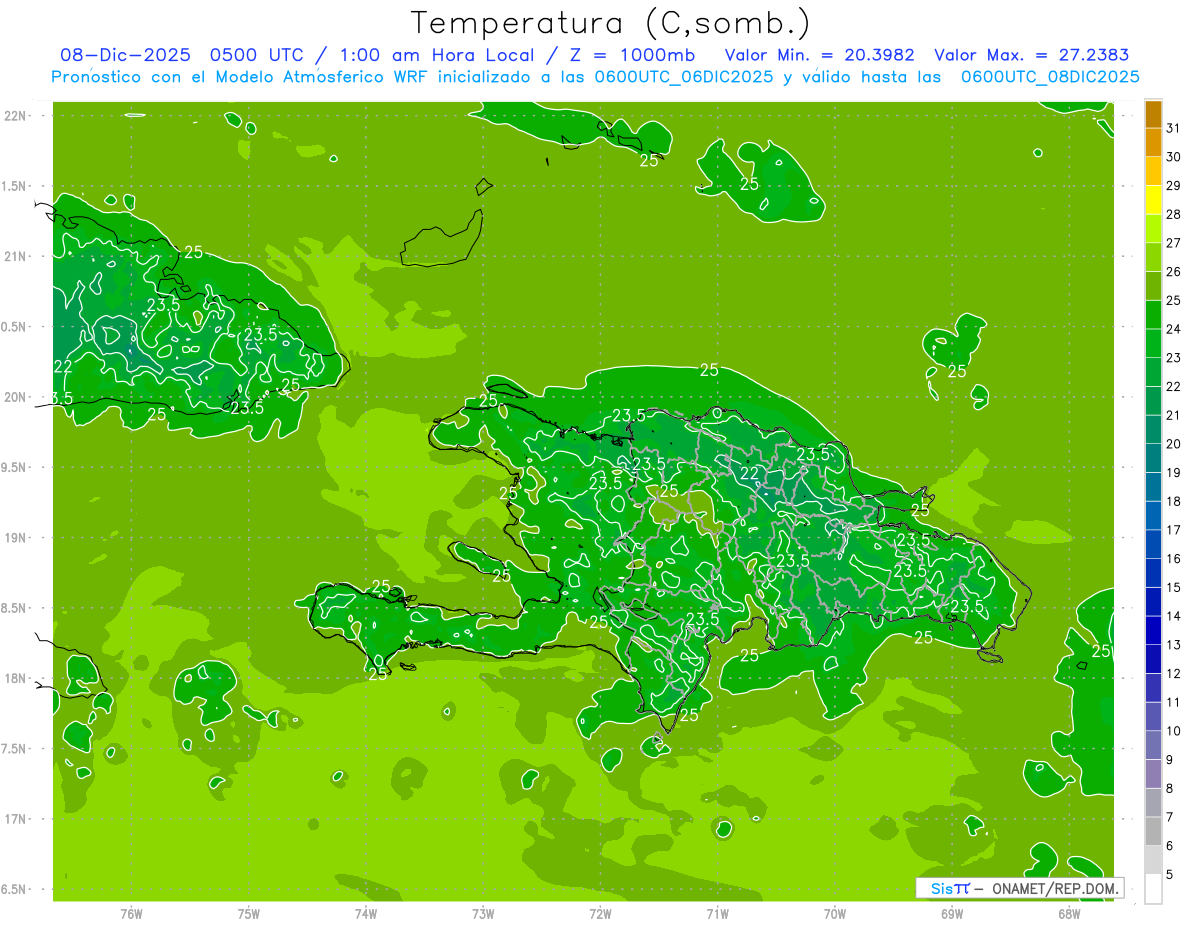The image size is (1200, 927).
Task: Pick the purple color bar segment between 8 and 9
Action: click(1153, 774)
